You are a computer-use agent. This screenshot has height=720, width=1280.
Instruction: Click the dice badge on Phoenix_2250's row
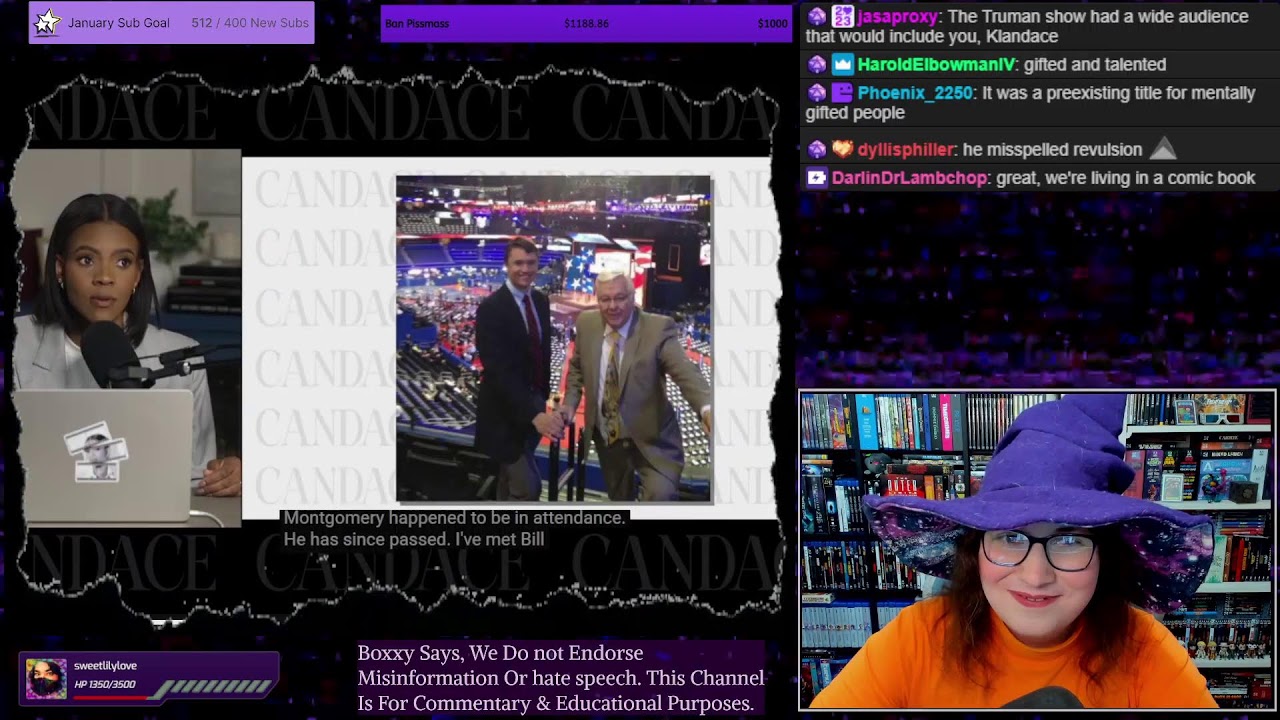click(x=817, y=93)
